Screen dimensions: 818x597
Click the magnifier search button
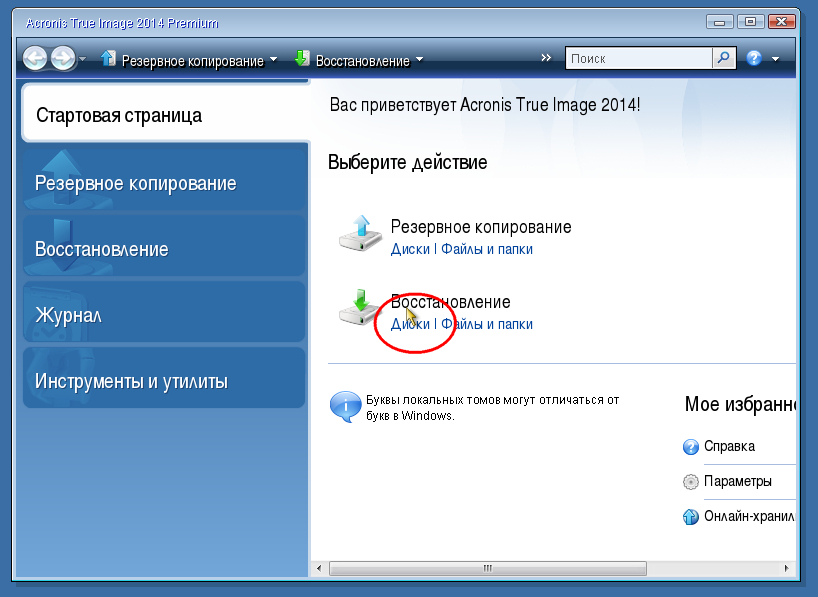tap(724, 59)
